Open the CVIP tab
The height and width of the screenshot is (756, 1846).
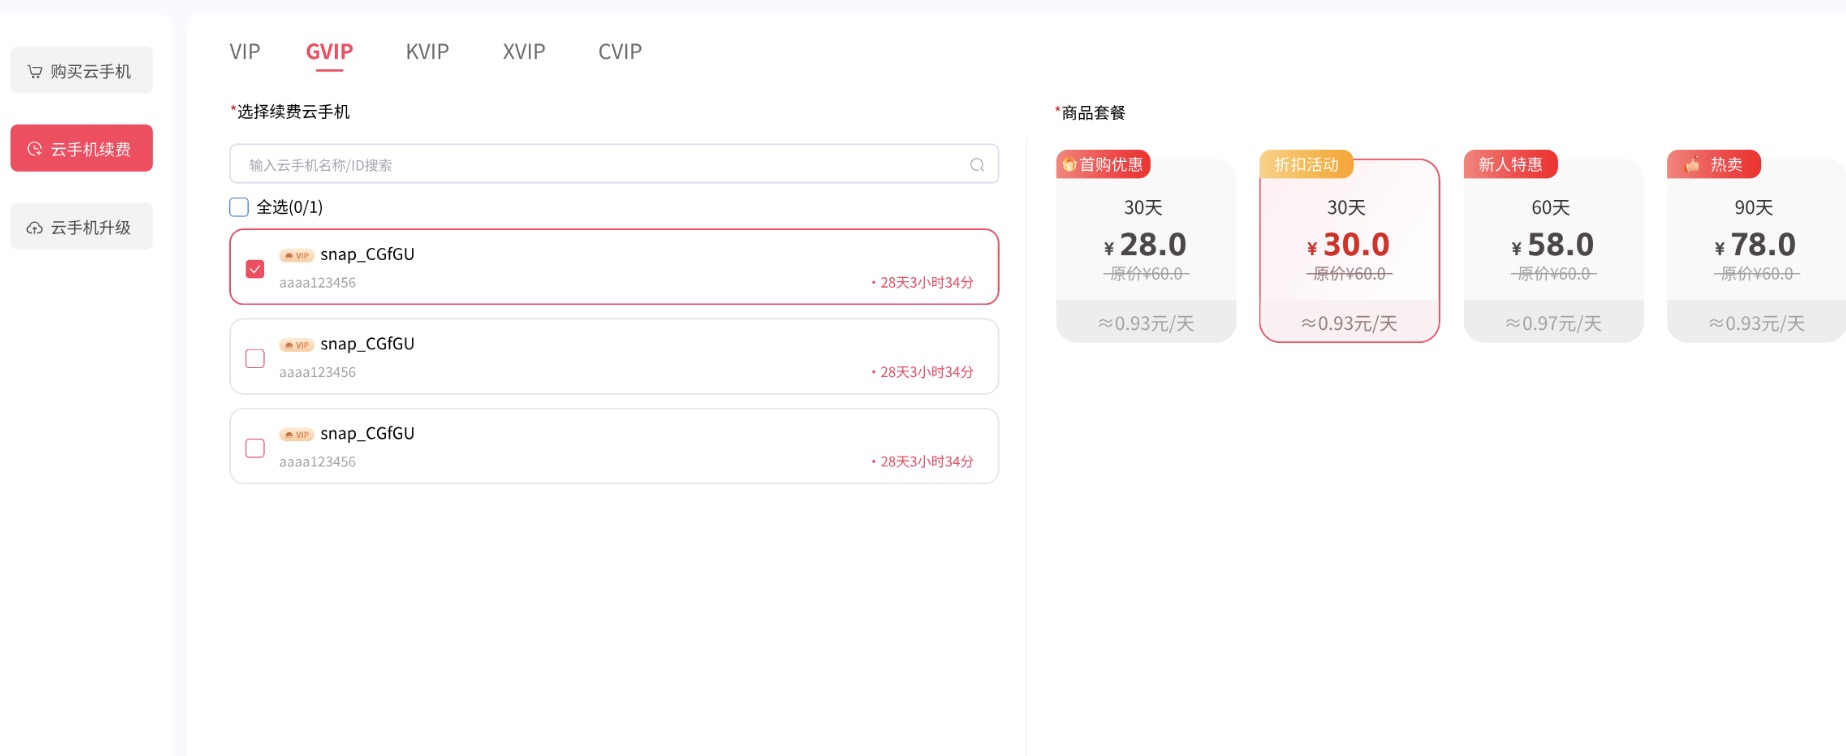[x=620, y=52]
